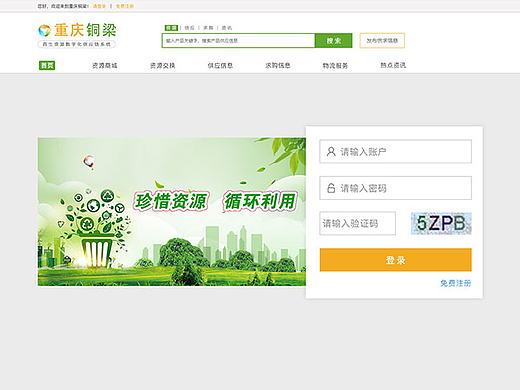The image size is (520, 390).
Task: Click the 发布供求信息 button
Action: (382, 41)
